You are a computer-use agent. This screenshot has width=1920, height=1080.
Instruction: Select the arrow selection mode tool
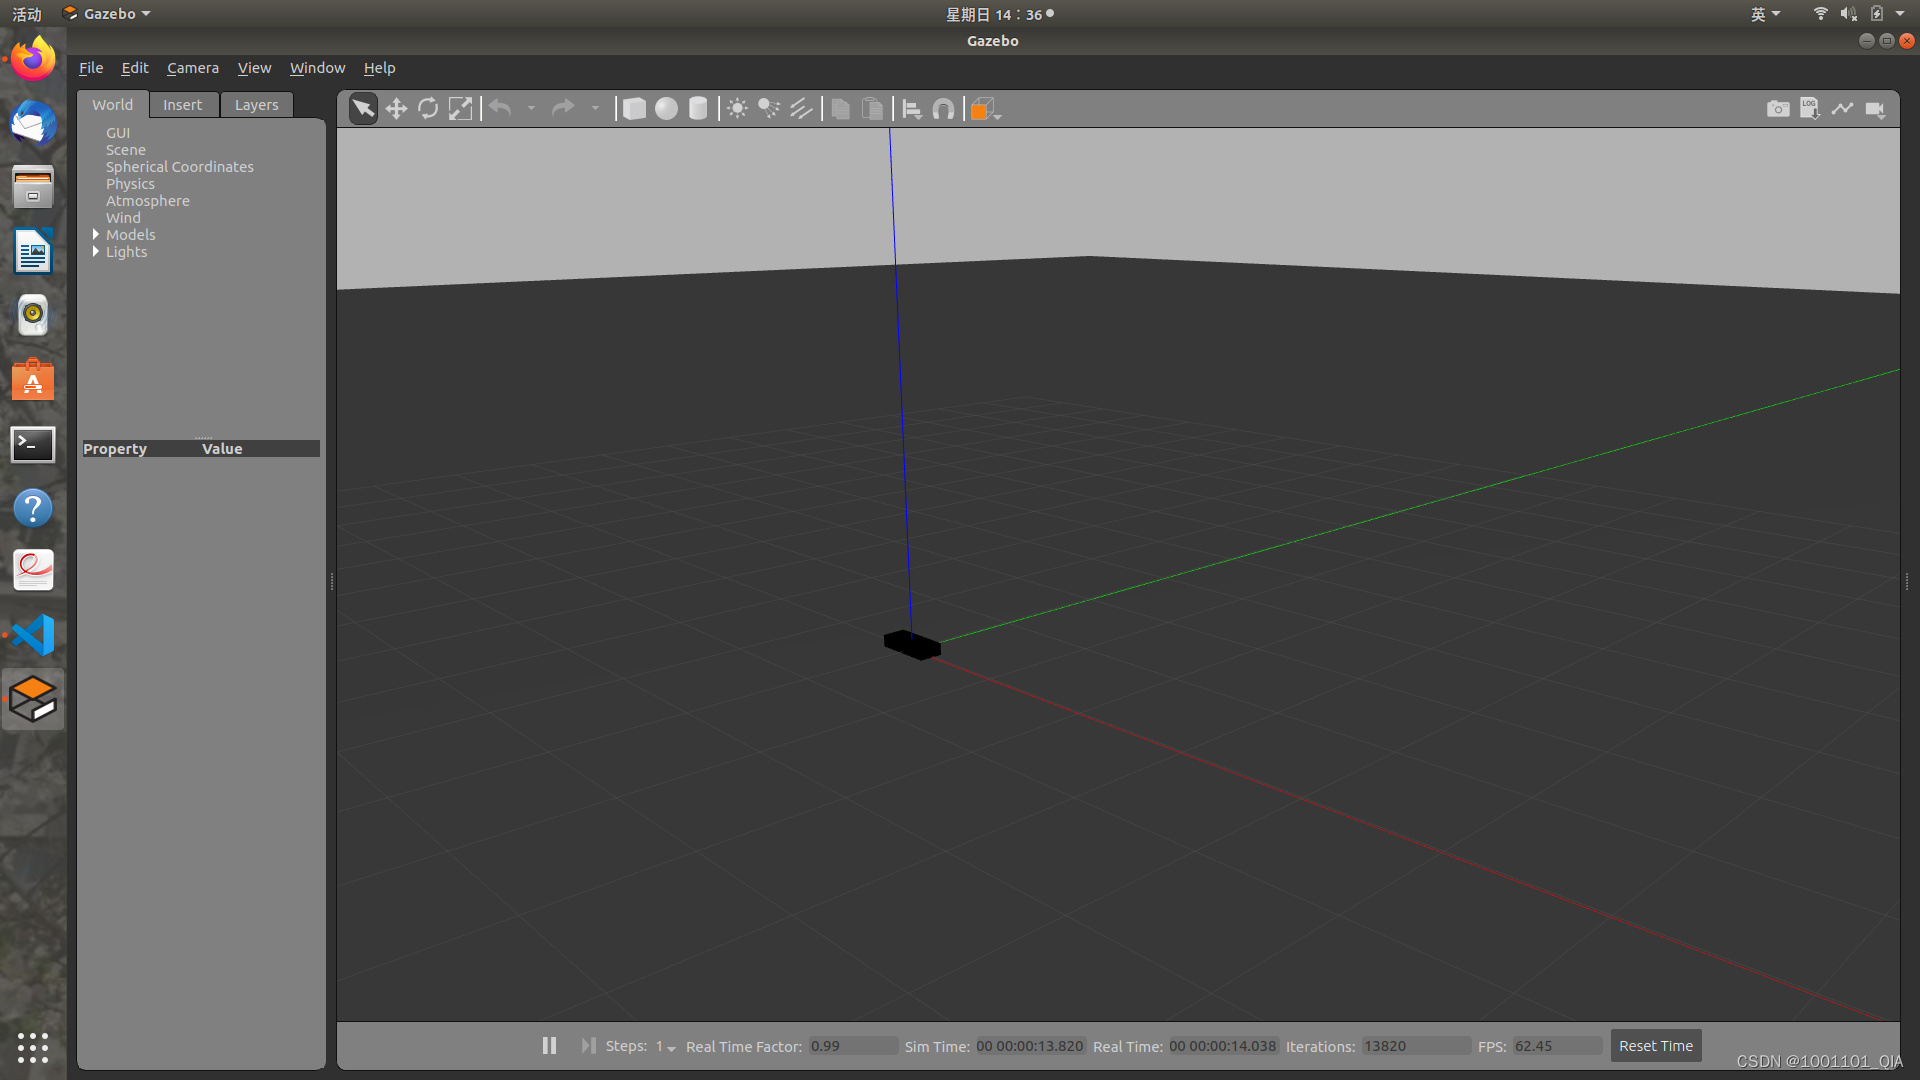(x=363, y=108)
